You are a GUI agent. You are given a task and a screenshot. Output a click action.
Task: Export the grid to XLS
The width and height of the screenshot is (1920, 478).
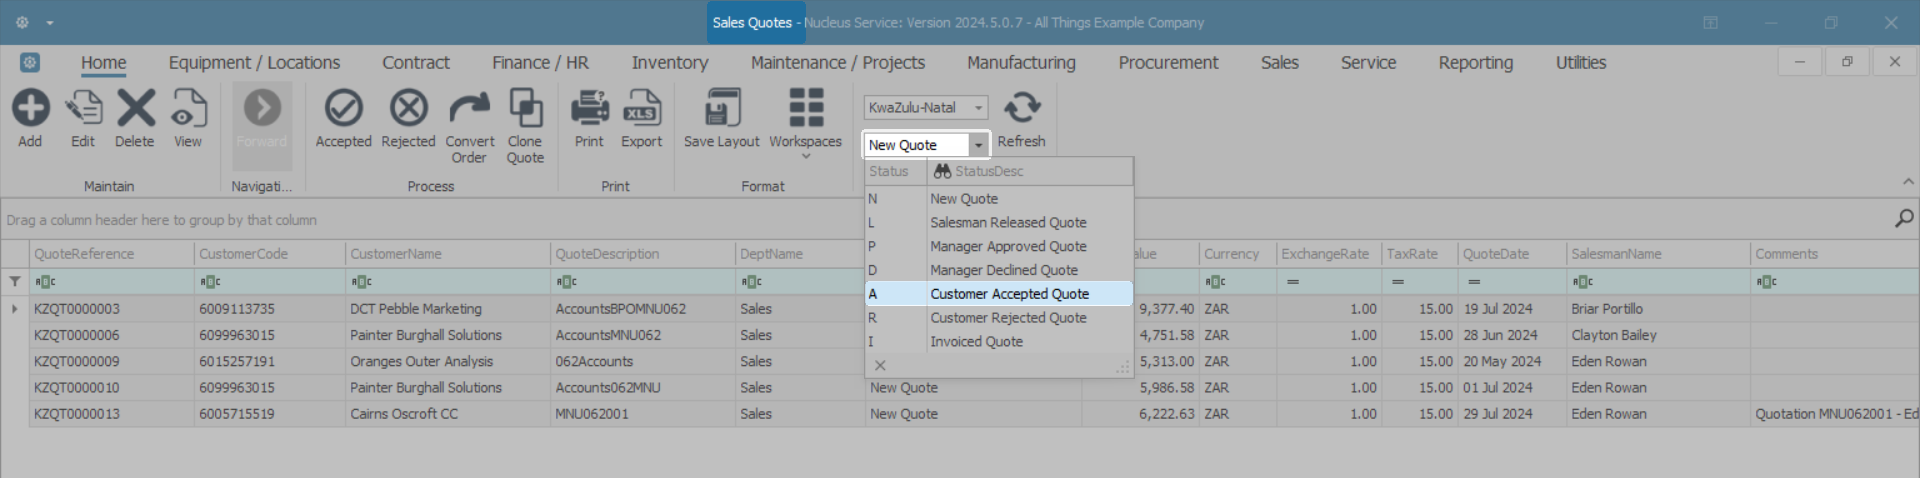[x=641, y=108]
